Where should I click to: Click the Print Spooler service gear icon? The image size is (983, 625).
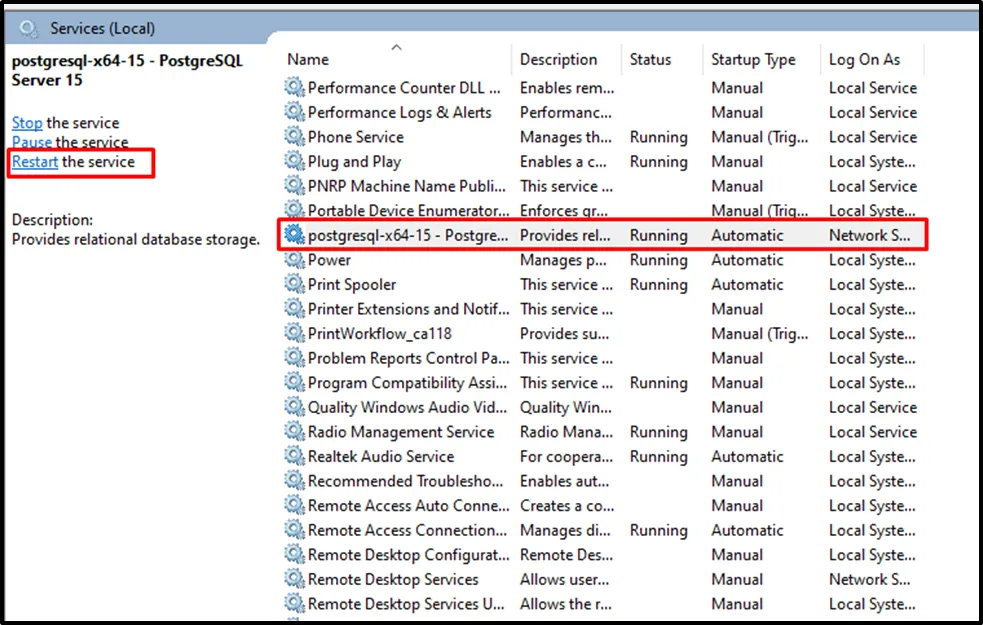(x=294, y=285)
